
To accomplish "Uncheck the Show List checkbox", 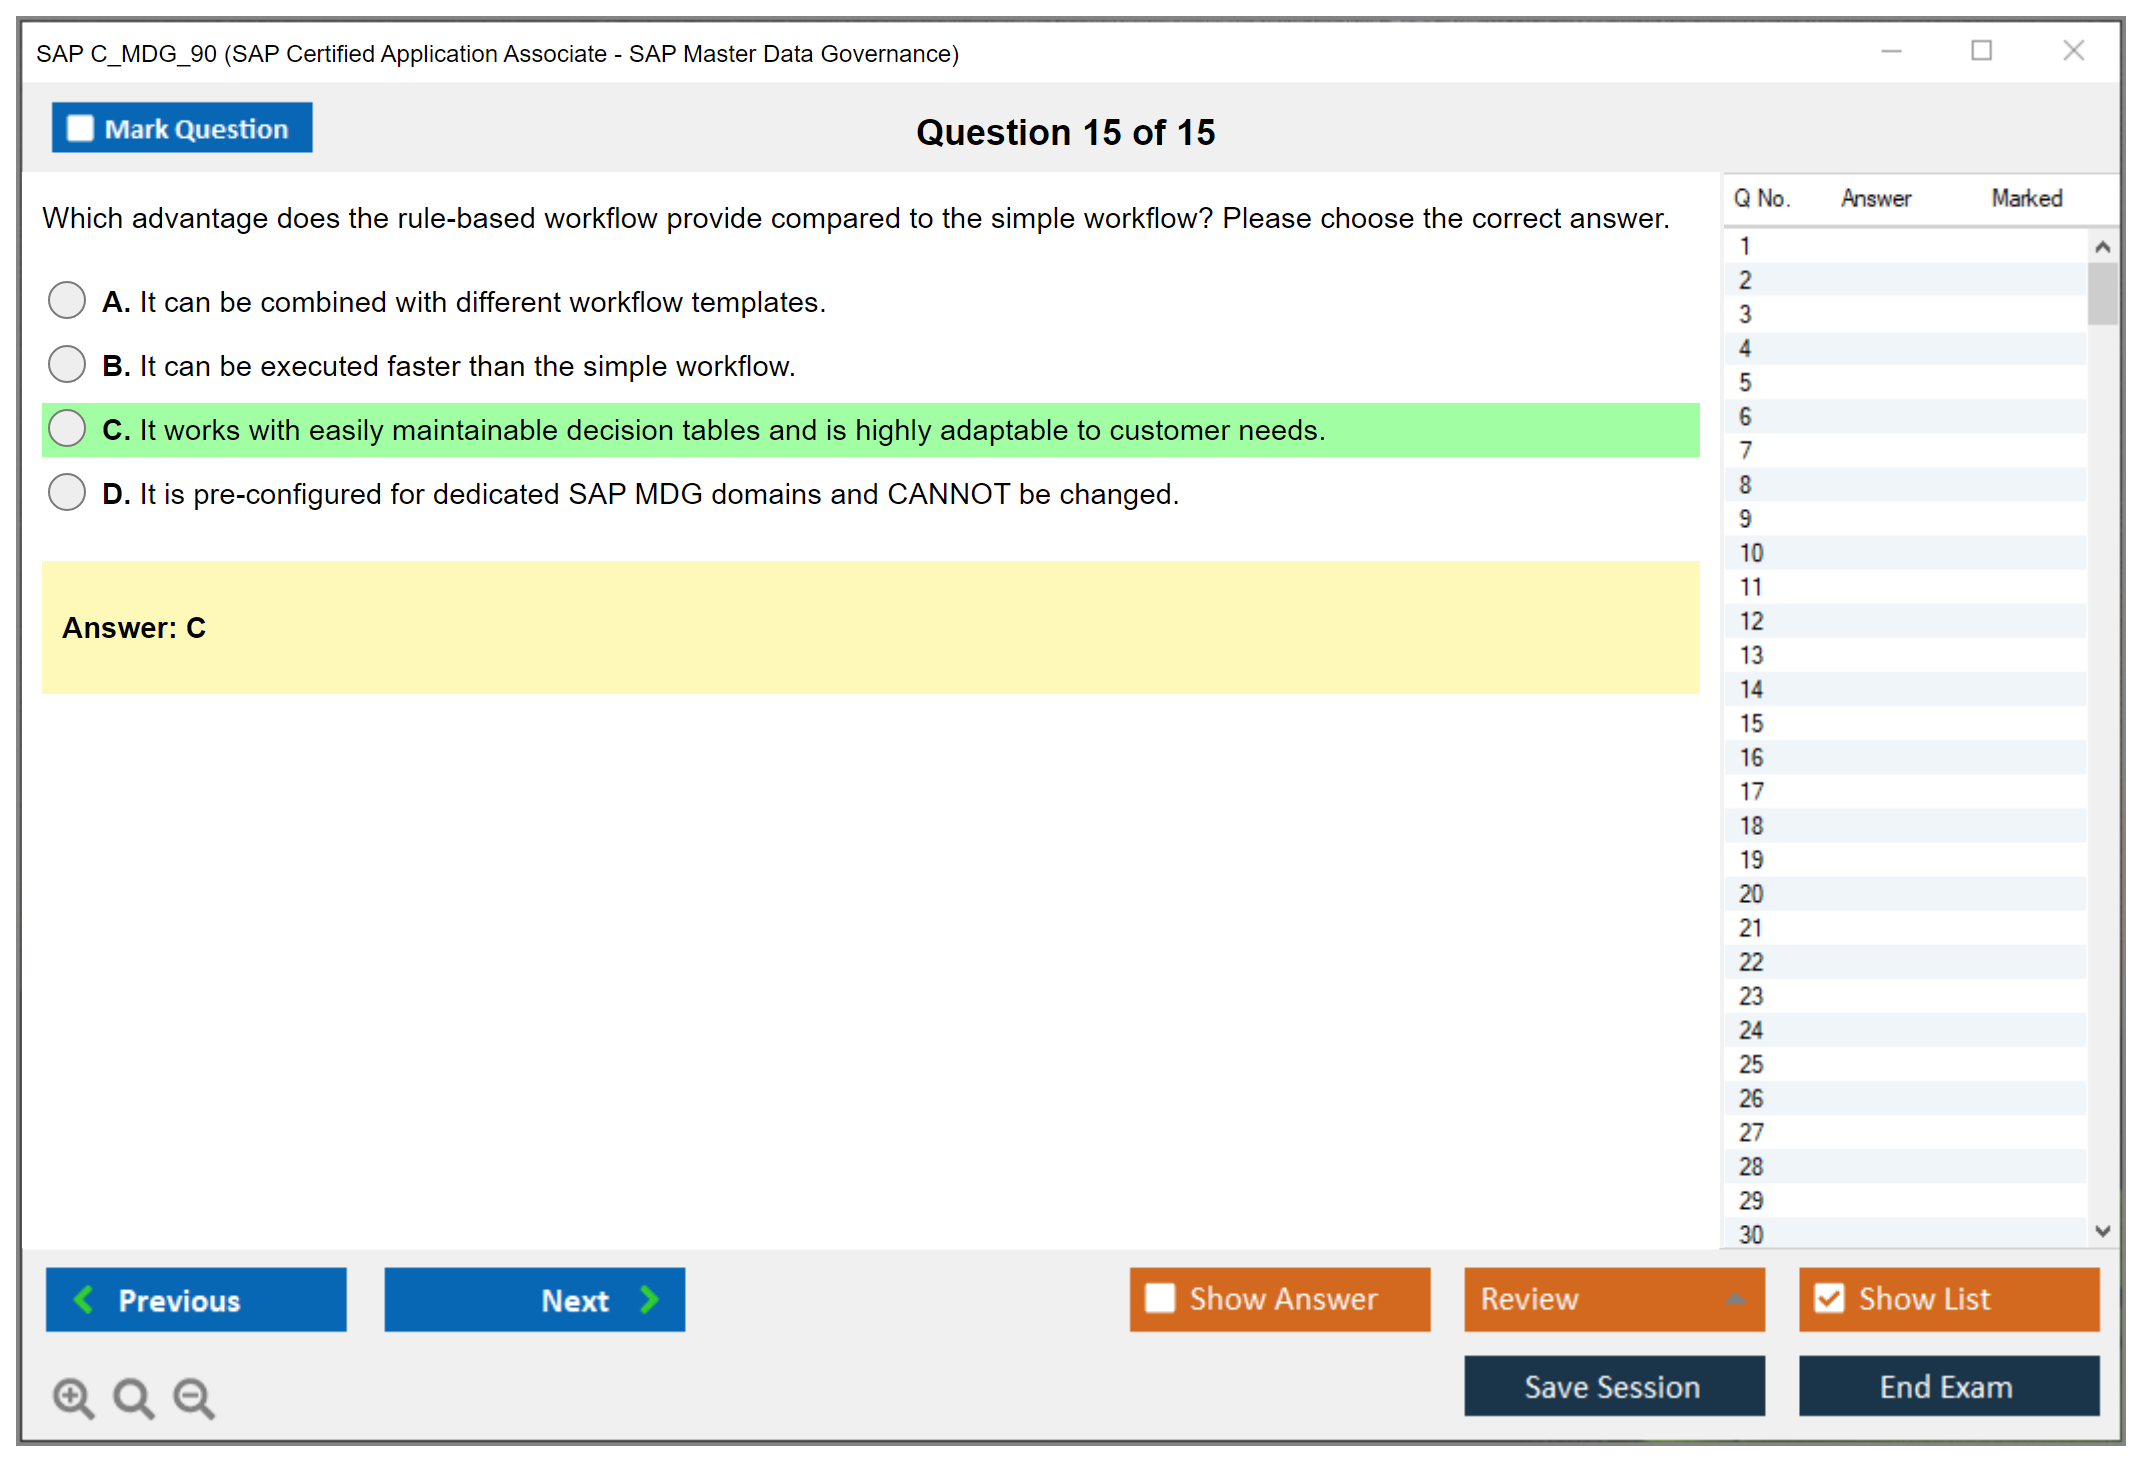I will point(1829,1298).
